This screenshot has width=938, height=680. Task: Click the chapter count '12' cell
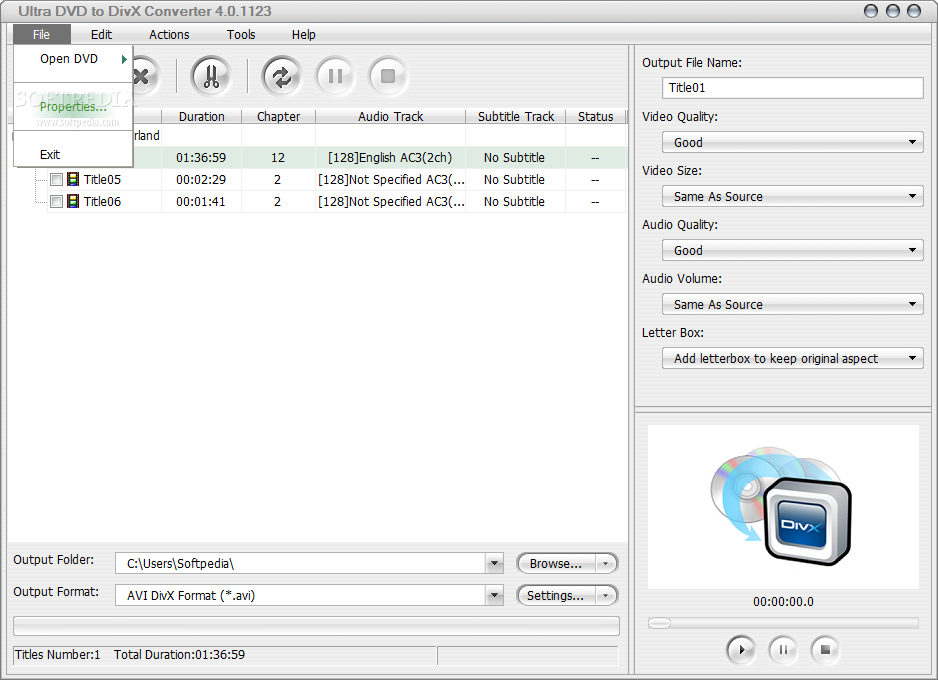click(278, 158)
